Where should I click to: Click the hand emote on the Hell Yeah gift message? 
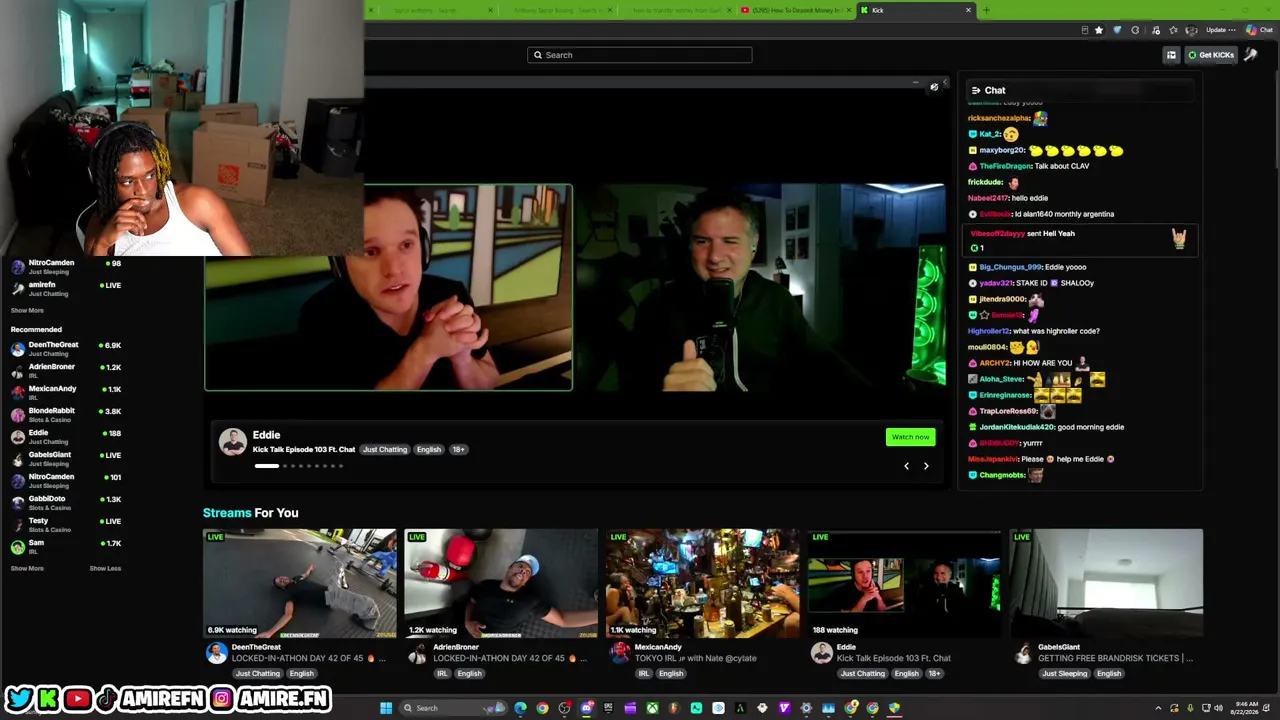pyautogui.click(x=1179, y=238)
